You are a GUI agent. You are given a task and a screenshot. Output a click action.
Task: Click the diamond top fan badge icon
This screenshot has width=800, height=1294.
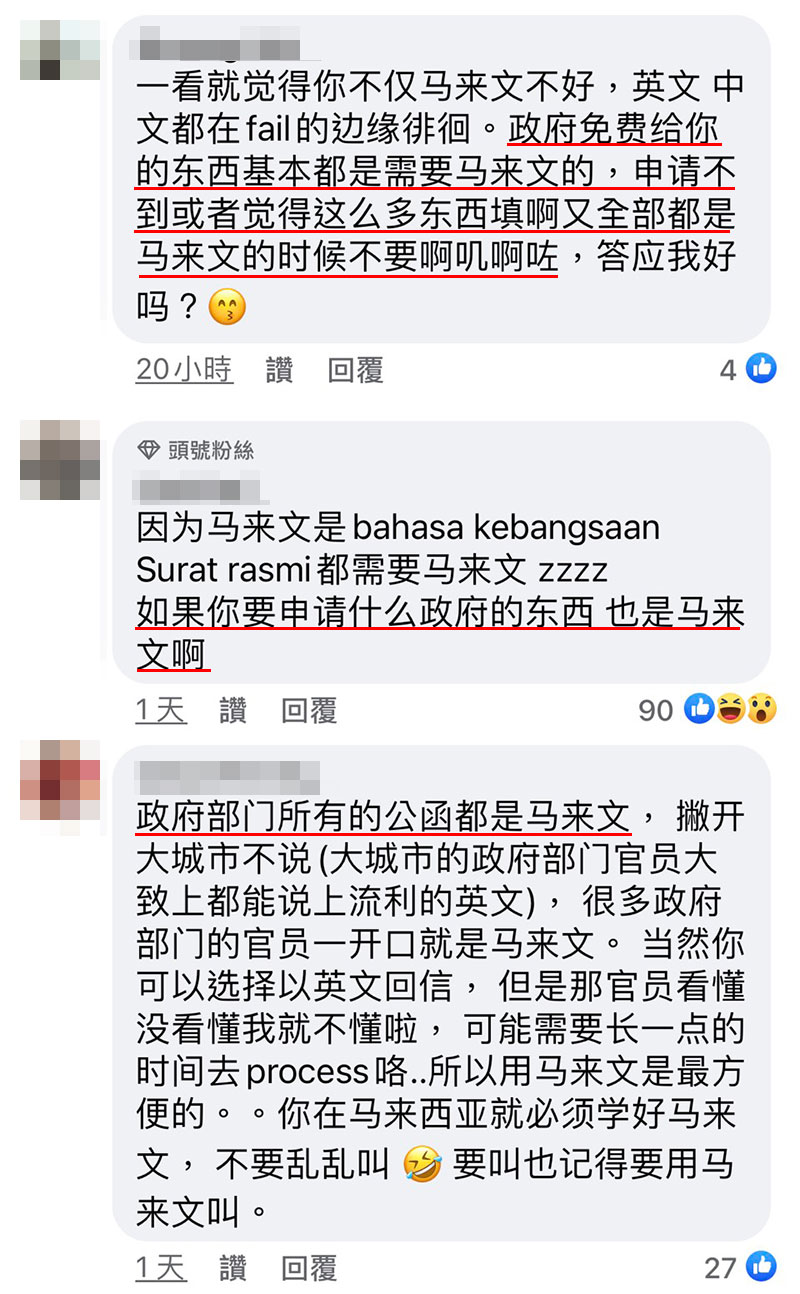point(149,450)
